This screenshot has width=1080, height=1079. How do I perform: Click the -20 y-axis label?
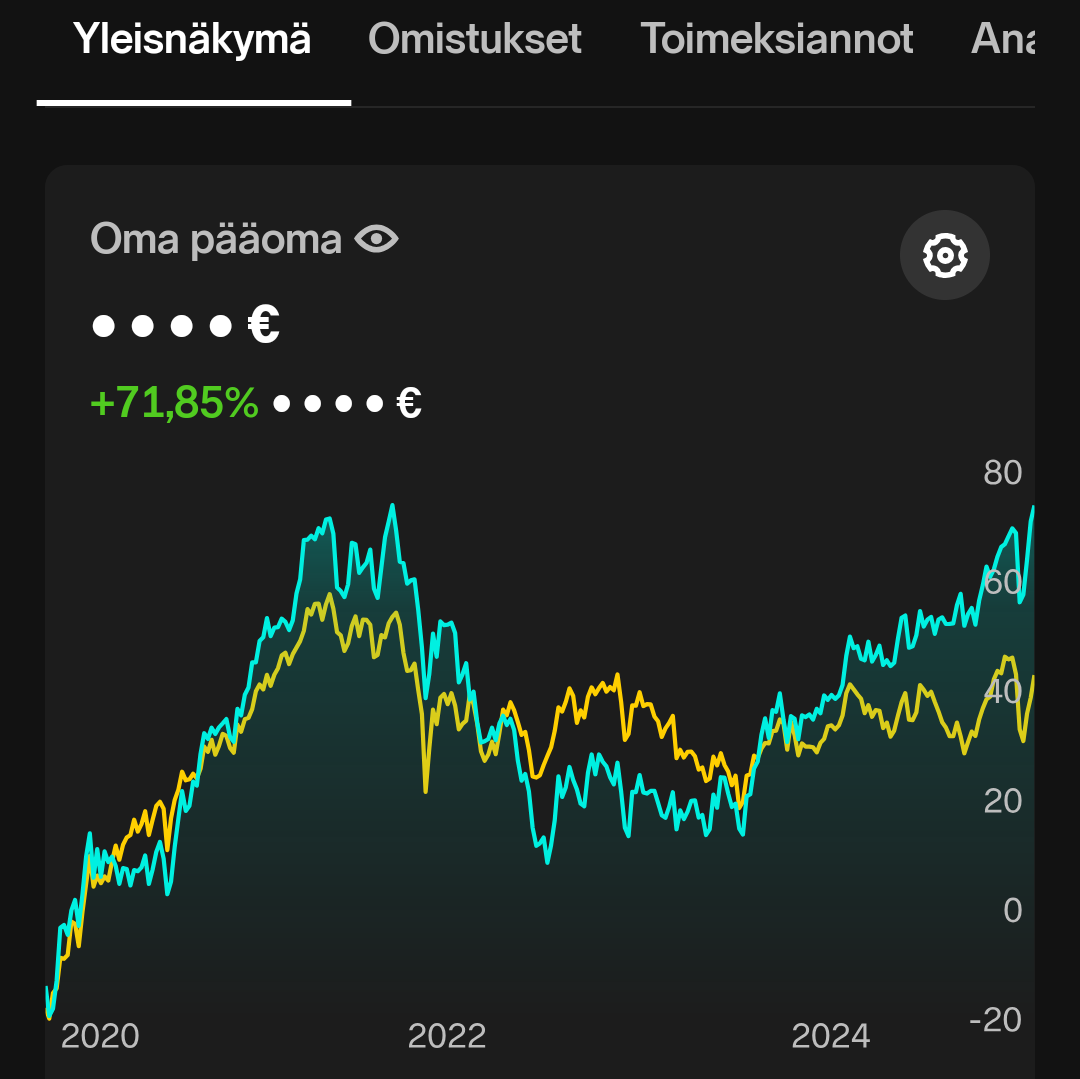pyautogui.click(x=995, y=1019)
